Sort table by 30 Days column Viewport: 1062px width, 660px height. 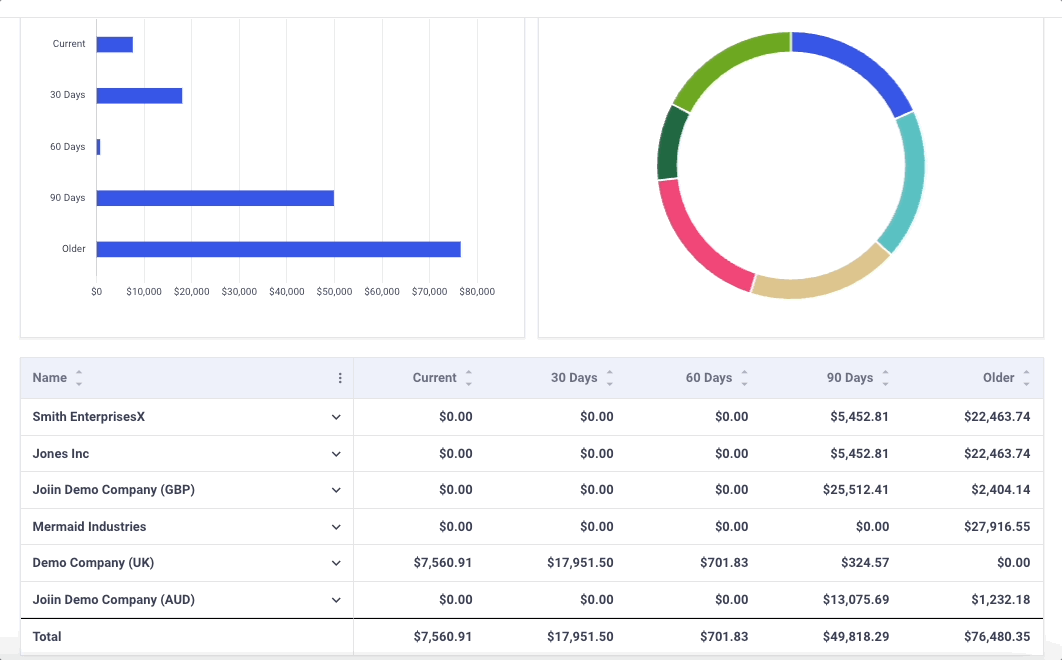pyautogui.click(x=610, y=378)
